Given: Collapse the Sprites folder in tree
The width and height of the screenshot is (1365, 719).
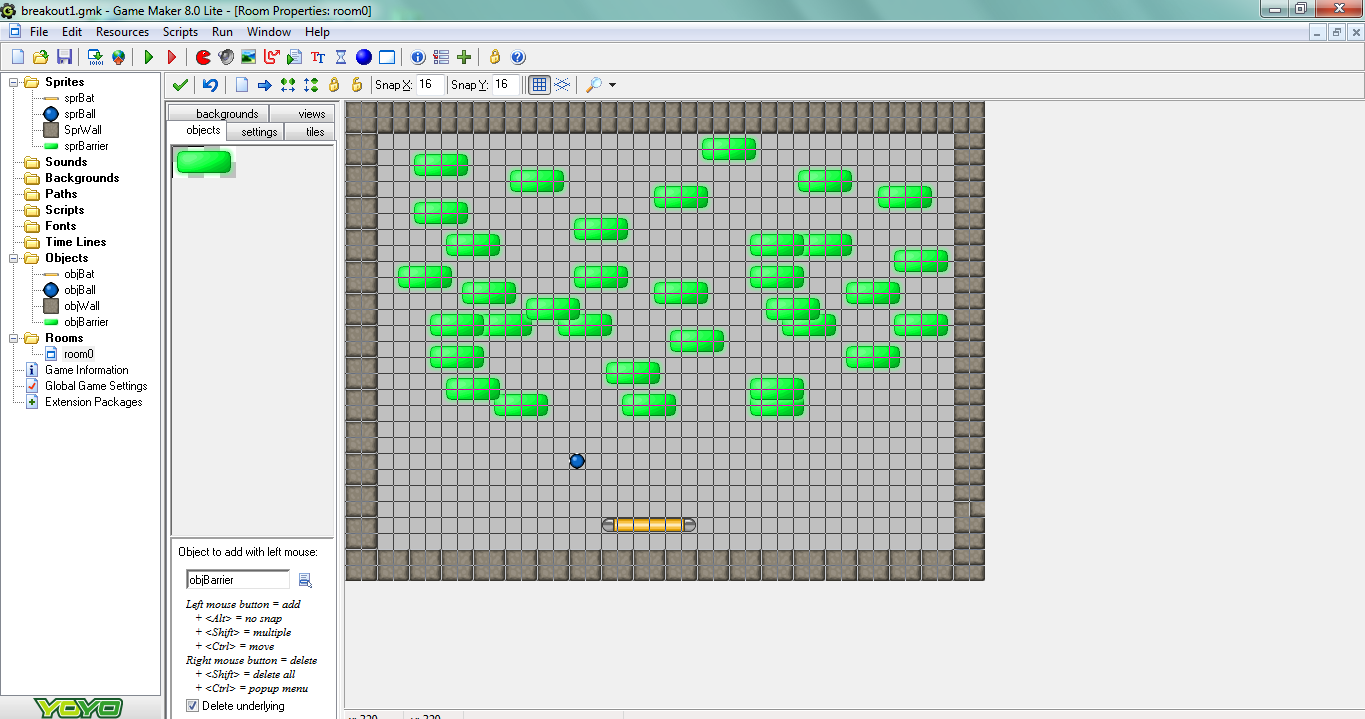Looking at the screenshot, I should click(x=15, y=82).
